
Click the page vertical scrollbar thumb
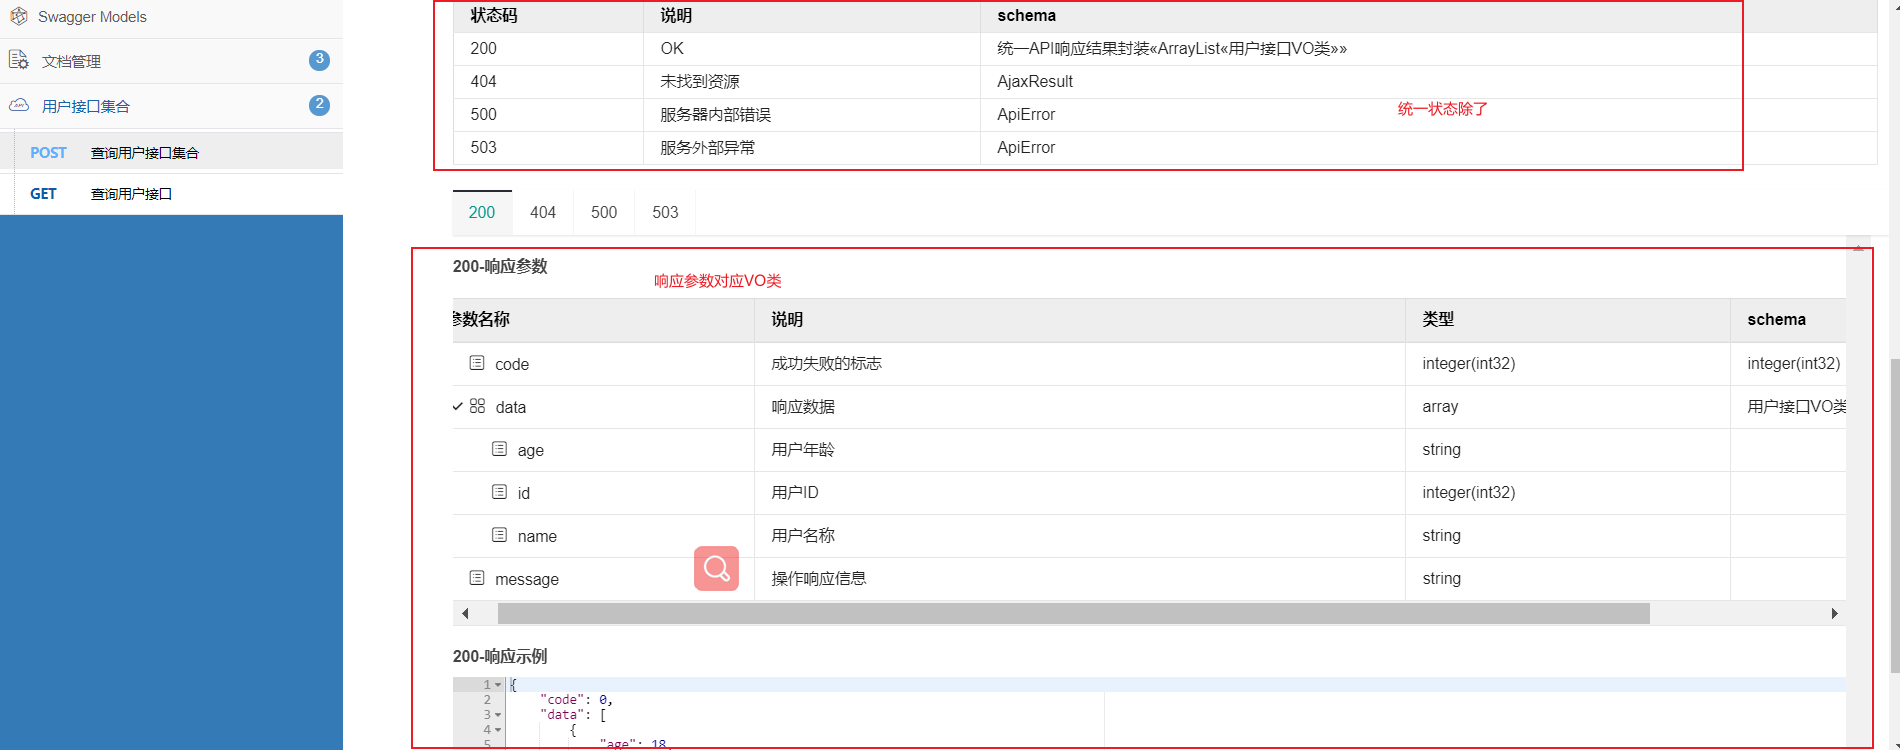[1894, 515]
